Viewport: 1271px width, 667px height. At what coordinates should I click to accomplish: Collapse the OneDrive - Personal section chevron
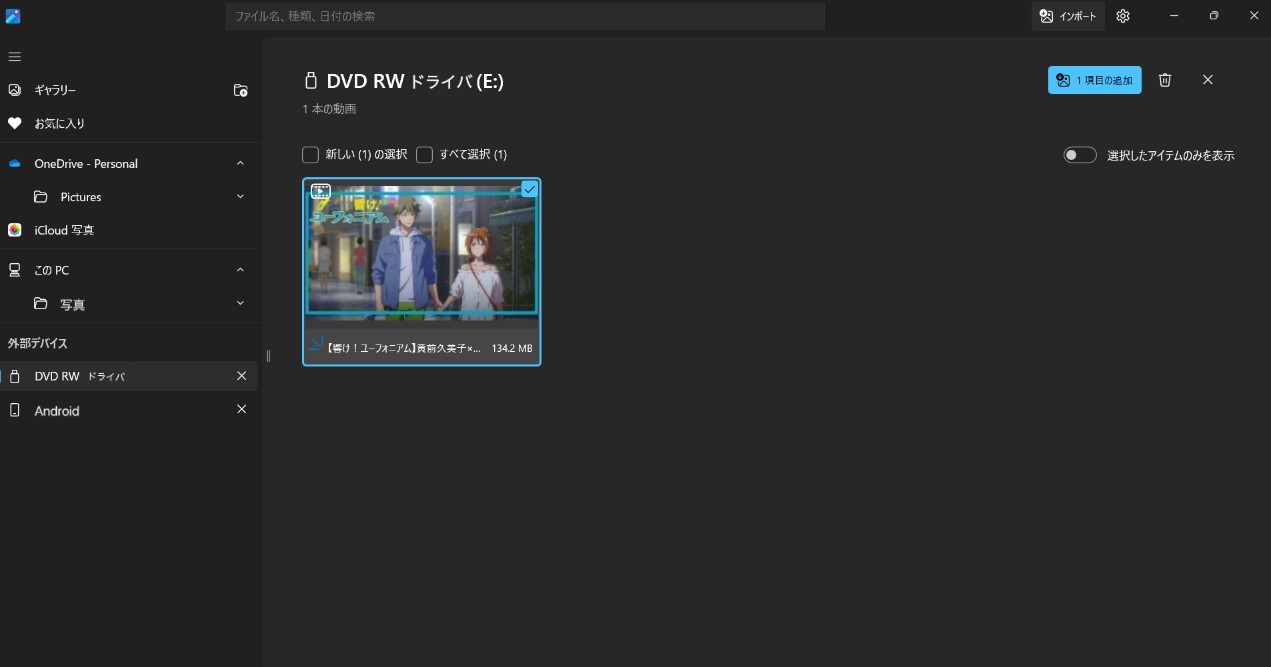[x=240, y=163]
